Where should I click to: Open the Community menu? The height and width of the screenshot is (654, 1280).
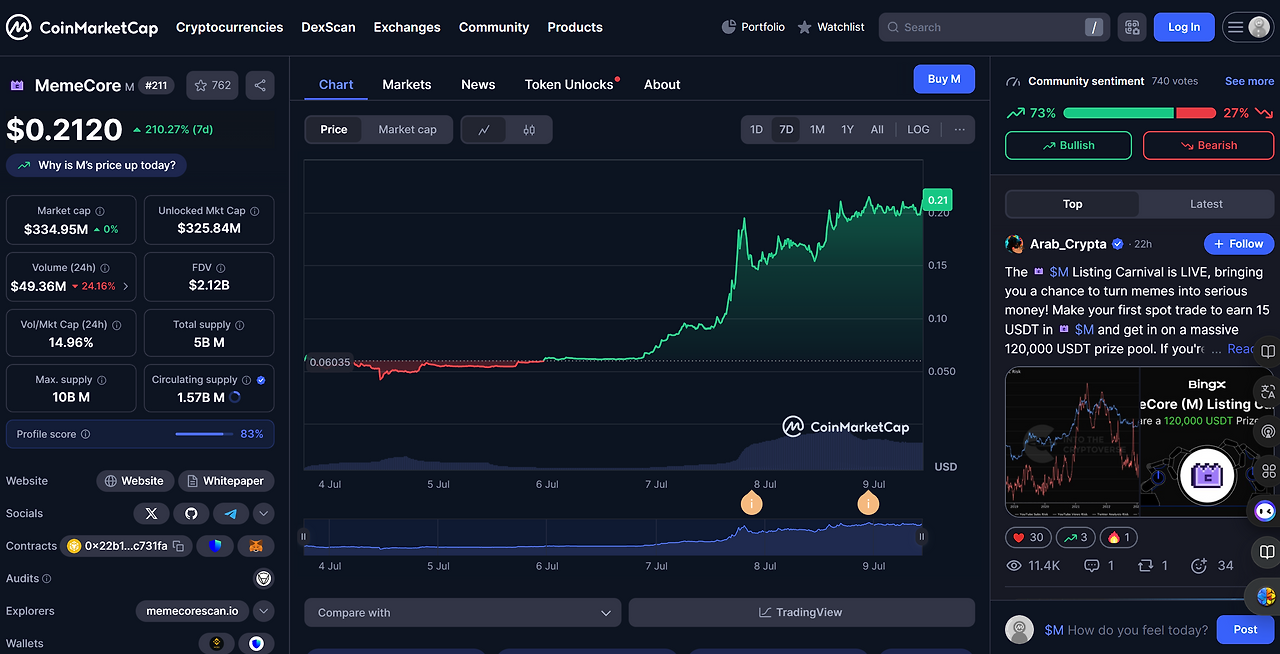[x=494, y=27]
